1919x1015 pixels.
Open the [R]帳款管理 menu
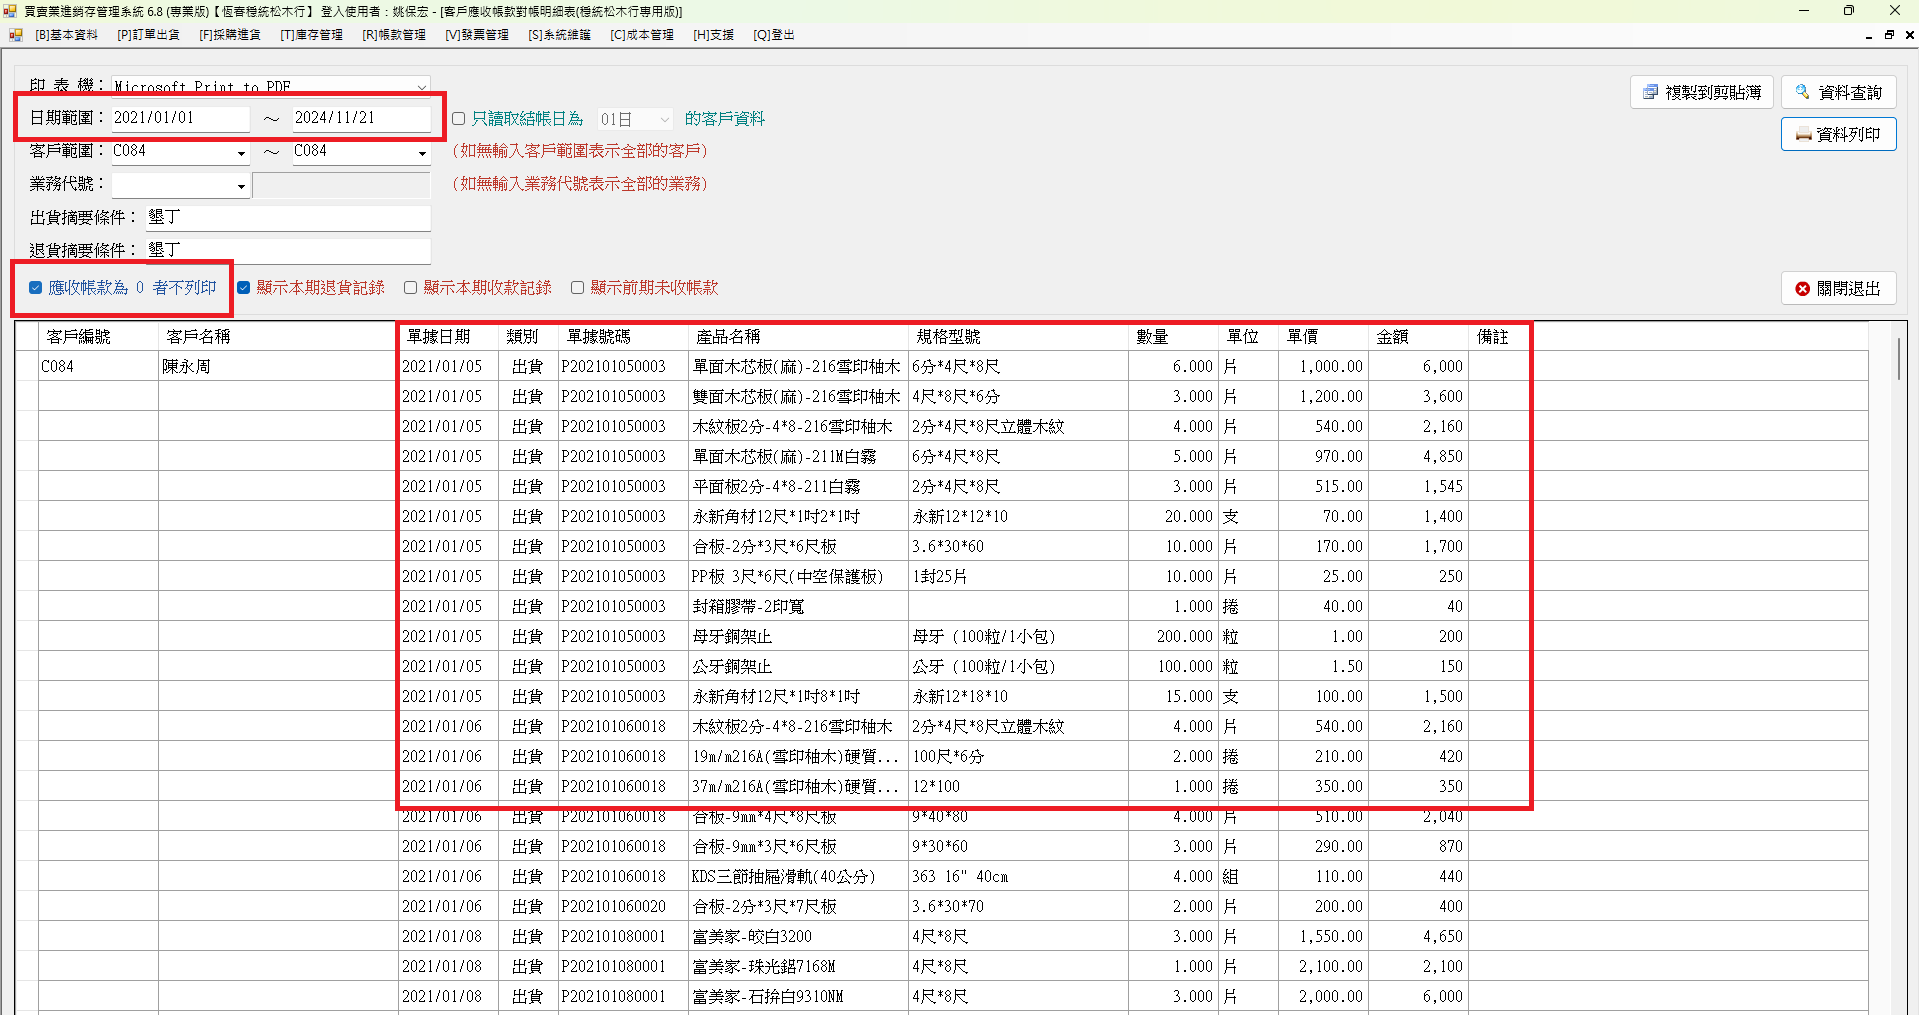(394, 35)
